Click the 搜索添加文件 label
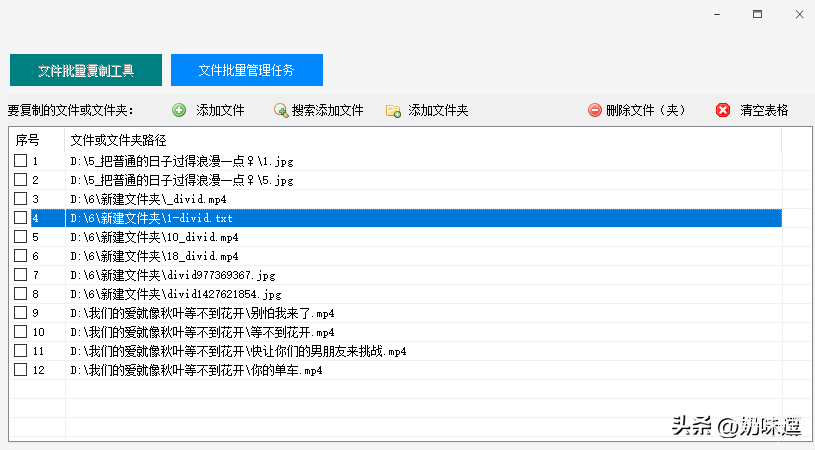815x450 pixels. tap(327, 110)
